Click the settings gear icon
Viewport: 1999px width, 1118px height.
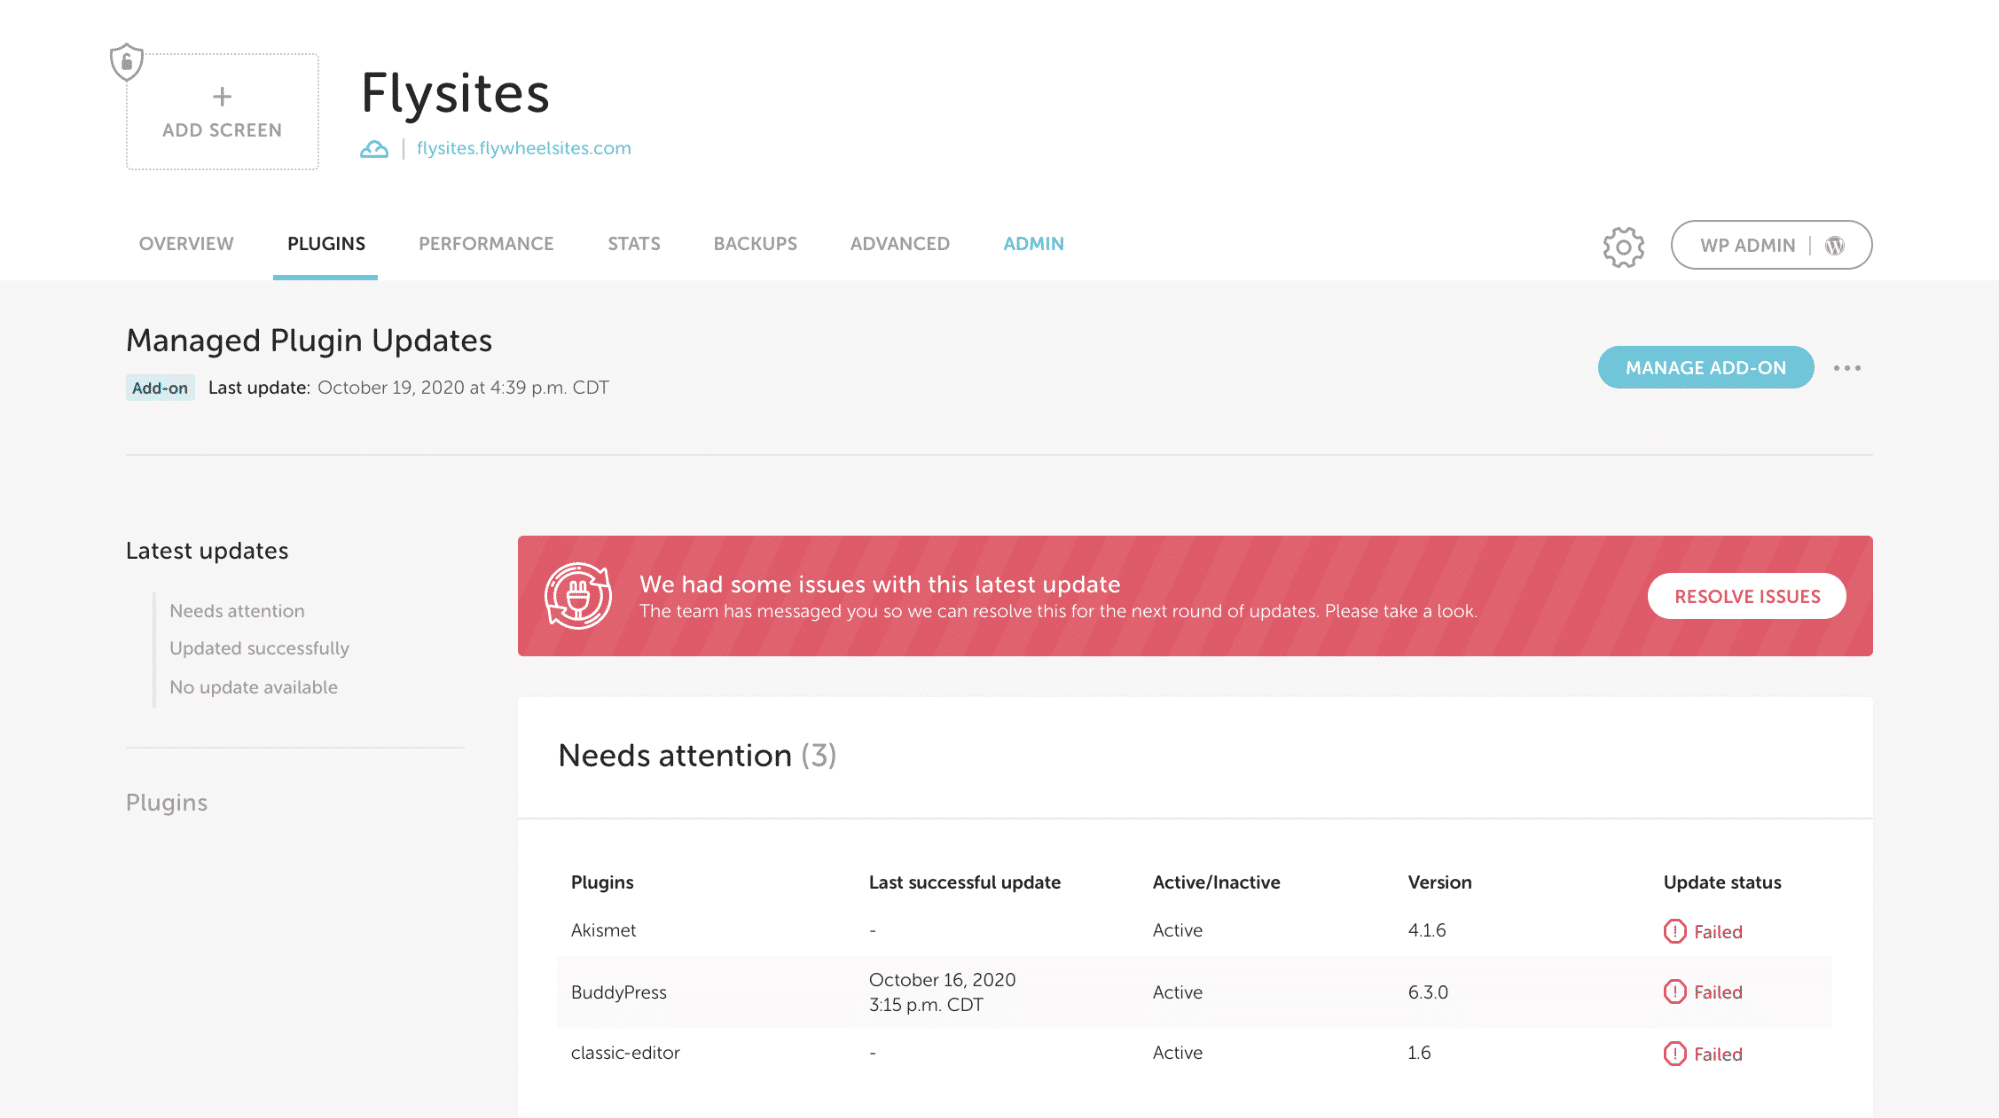coord(1623,246)
